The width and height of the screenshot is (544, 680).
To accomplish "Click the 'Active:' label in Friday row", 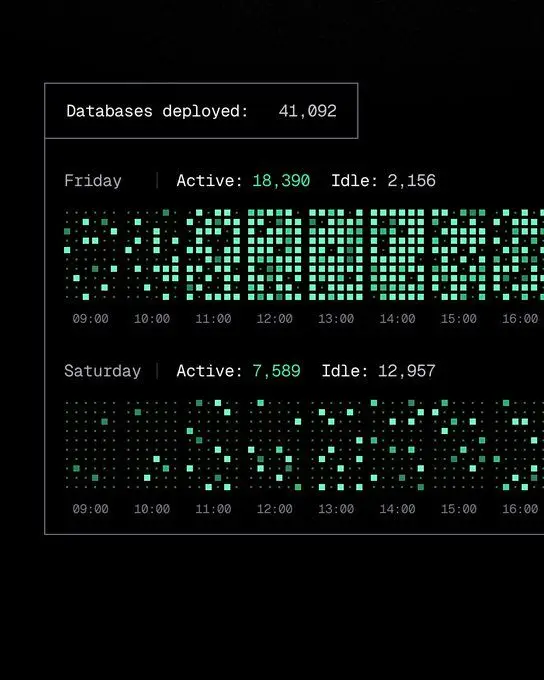I will coord(210,181).
